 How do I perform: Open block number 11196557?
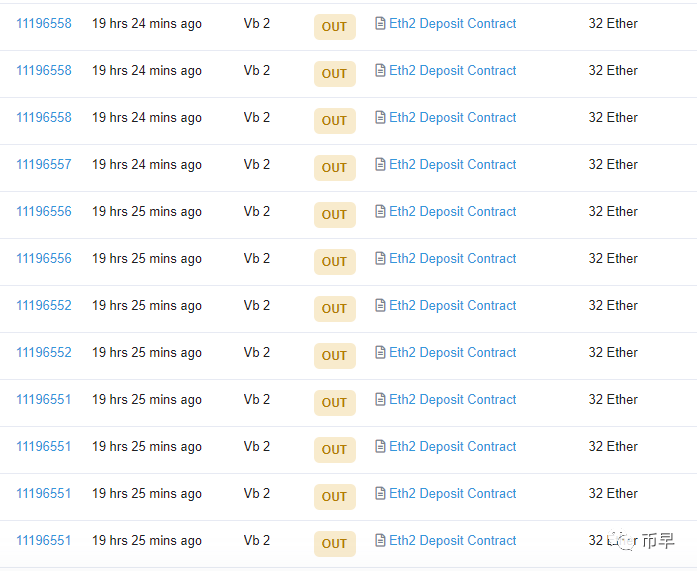(44, 165)
